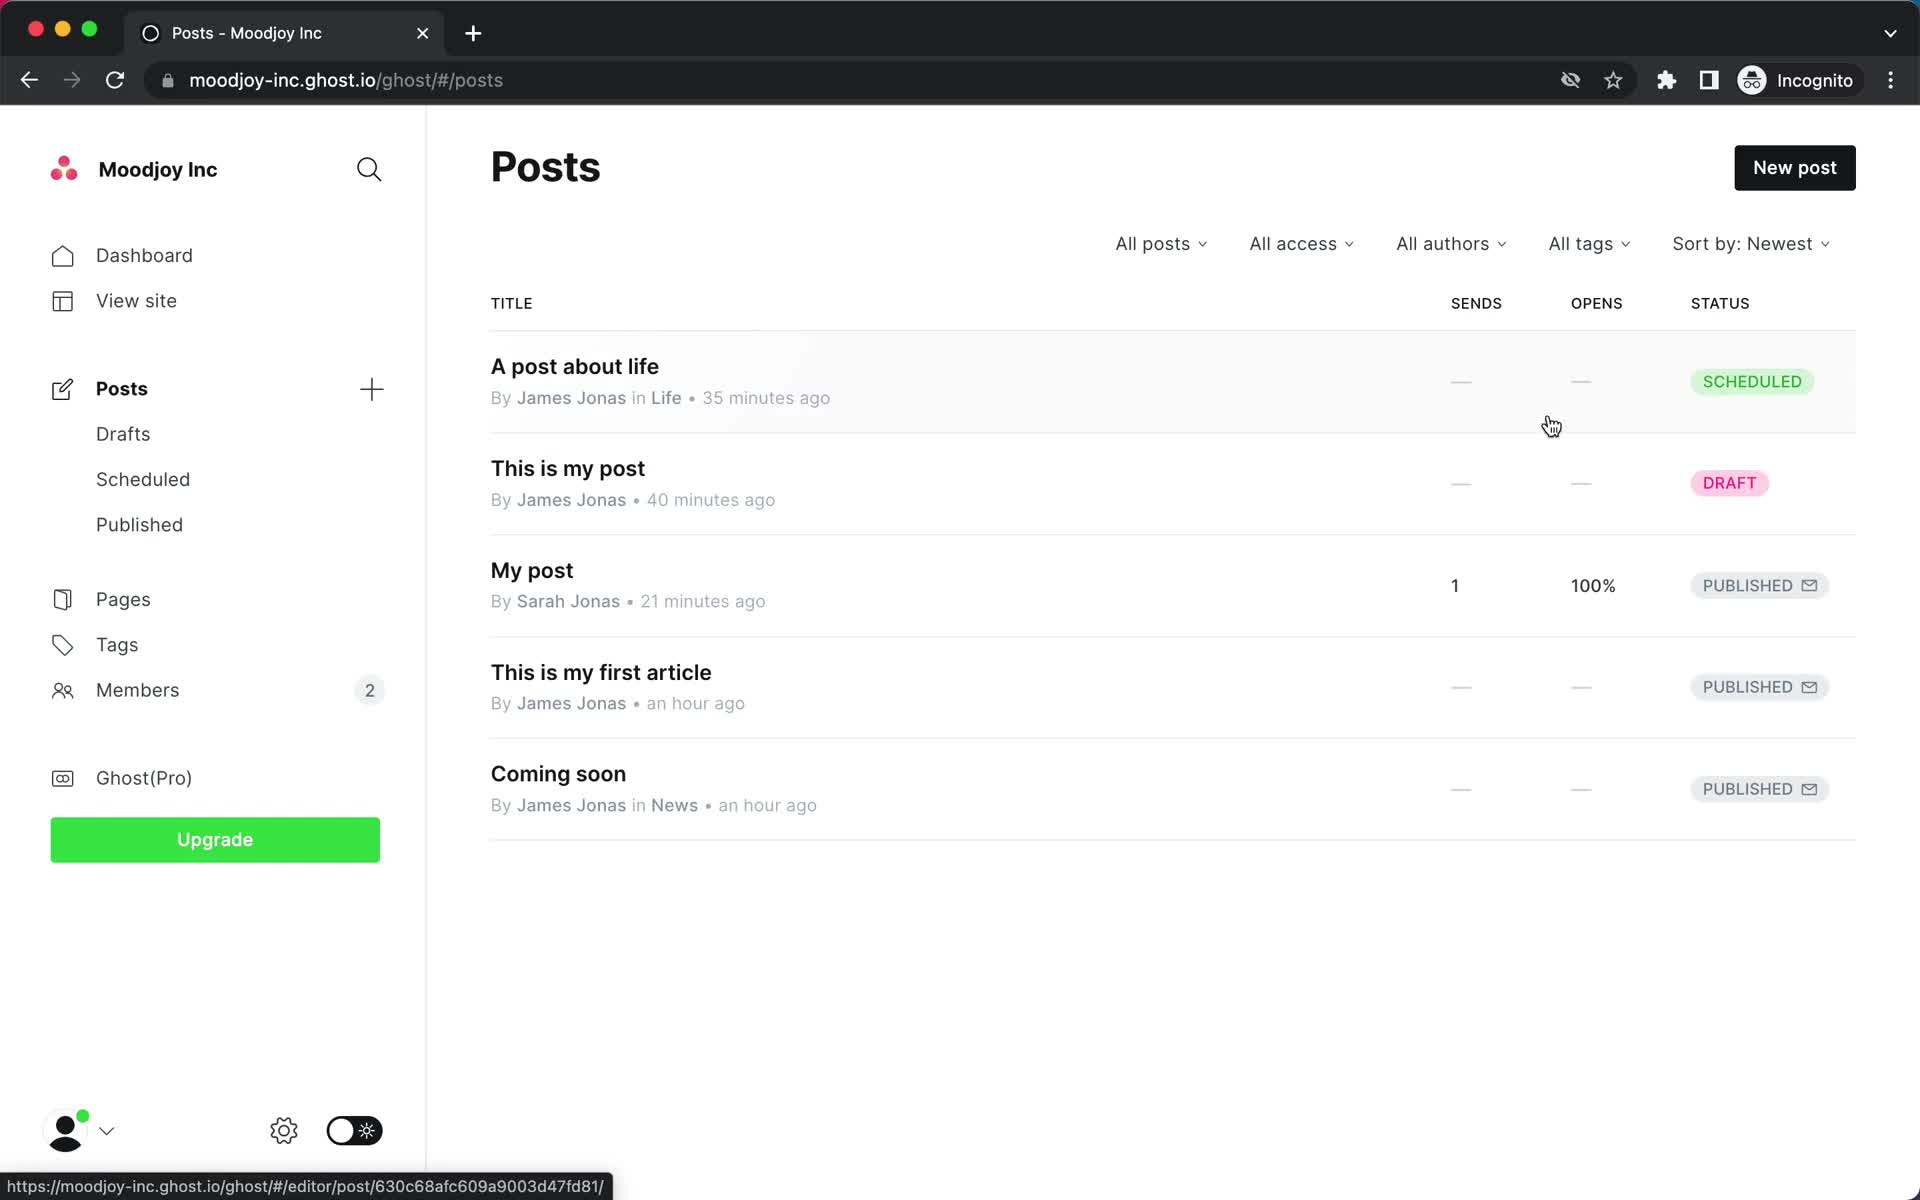1920x1200 pixels.
Task: Select Published under Posts
Action: [x=139, y=525]
